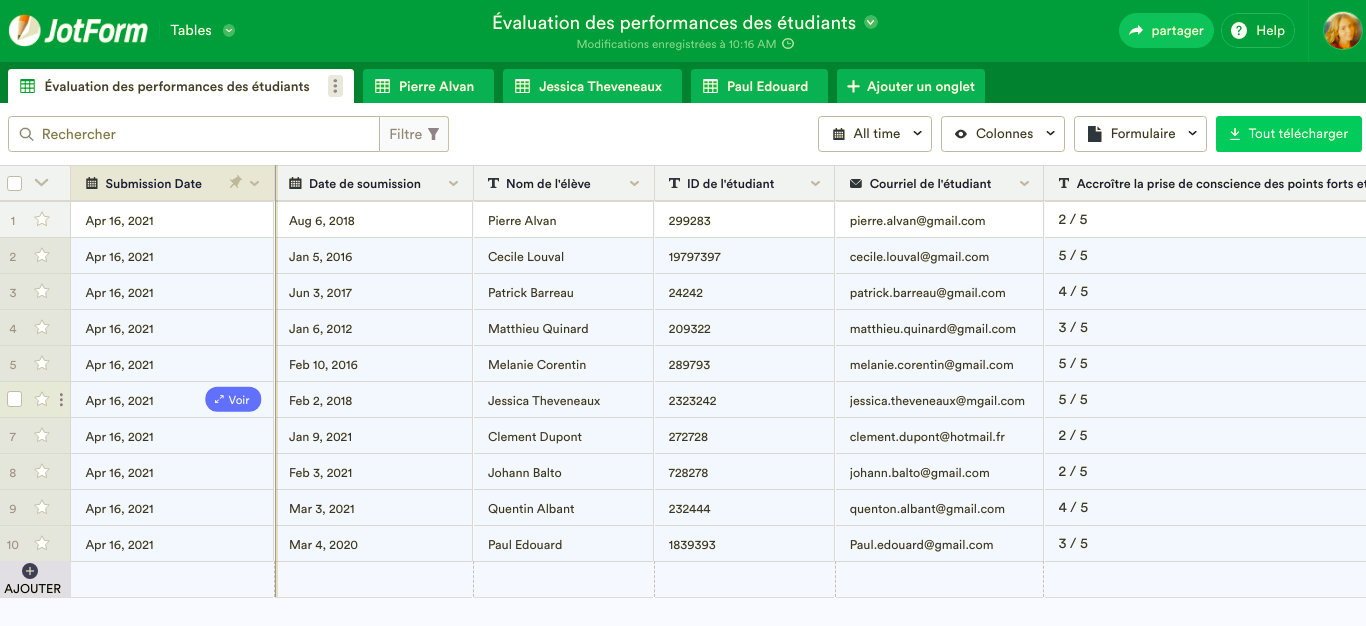Click pin icon on Submission Date column

pos(235,183)
